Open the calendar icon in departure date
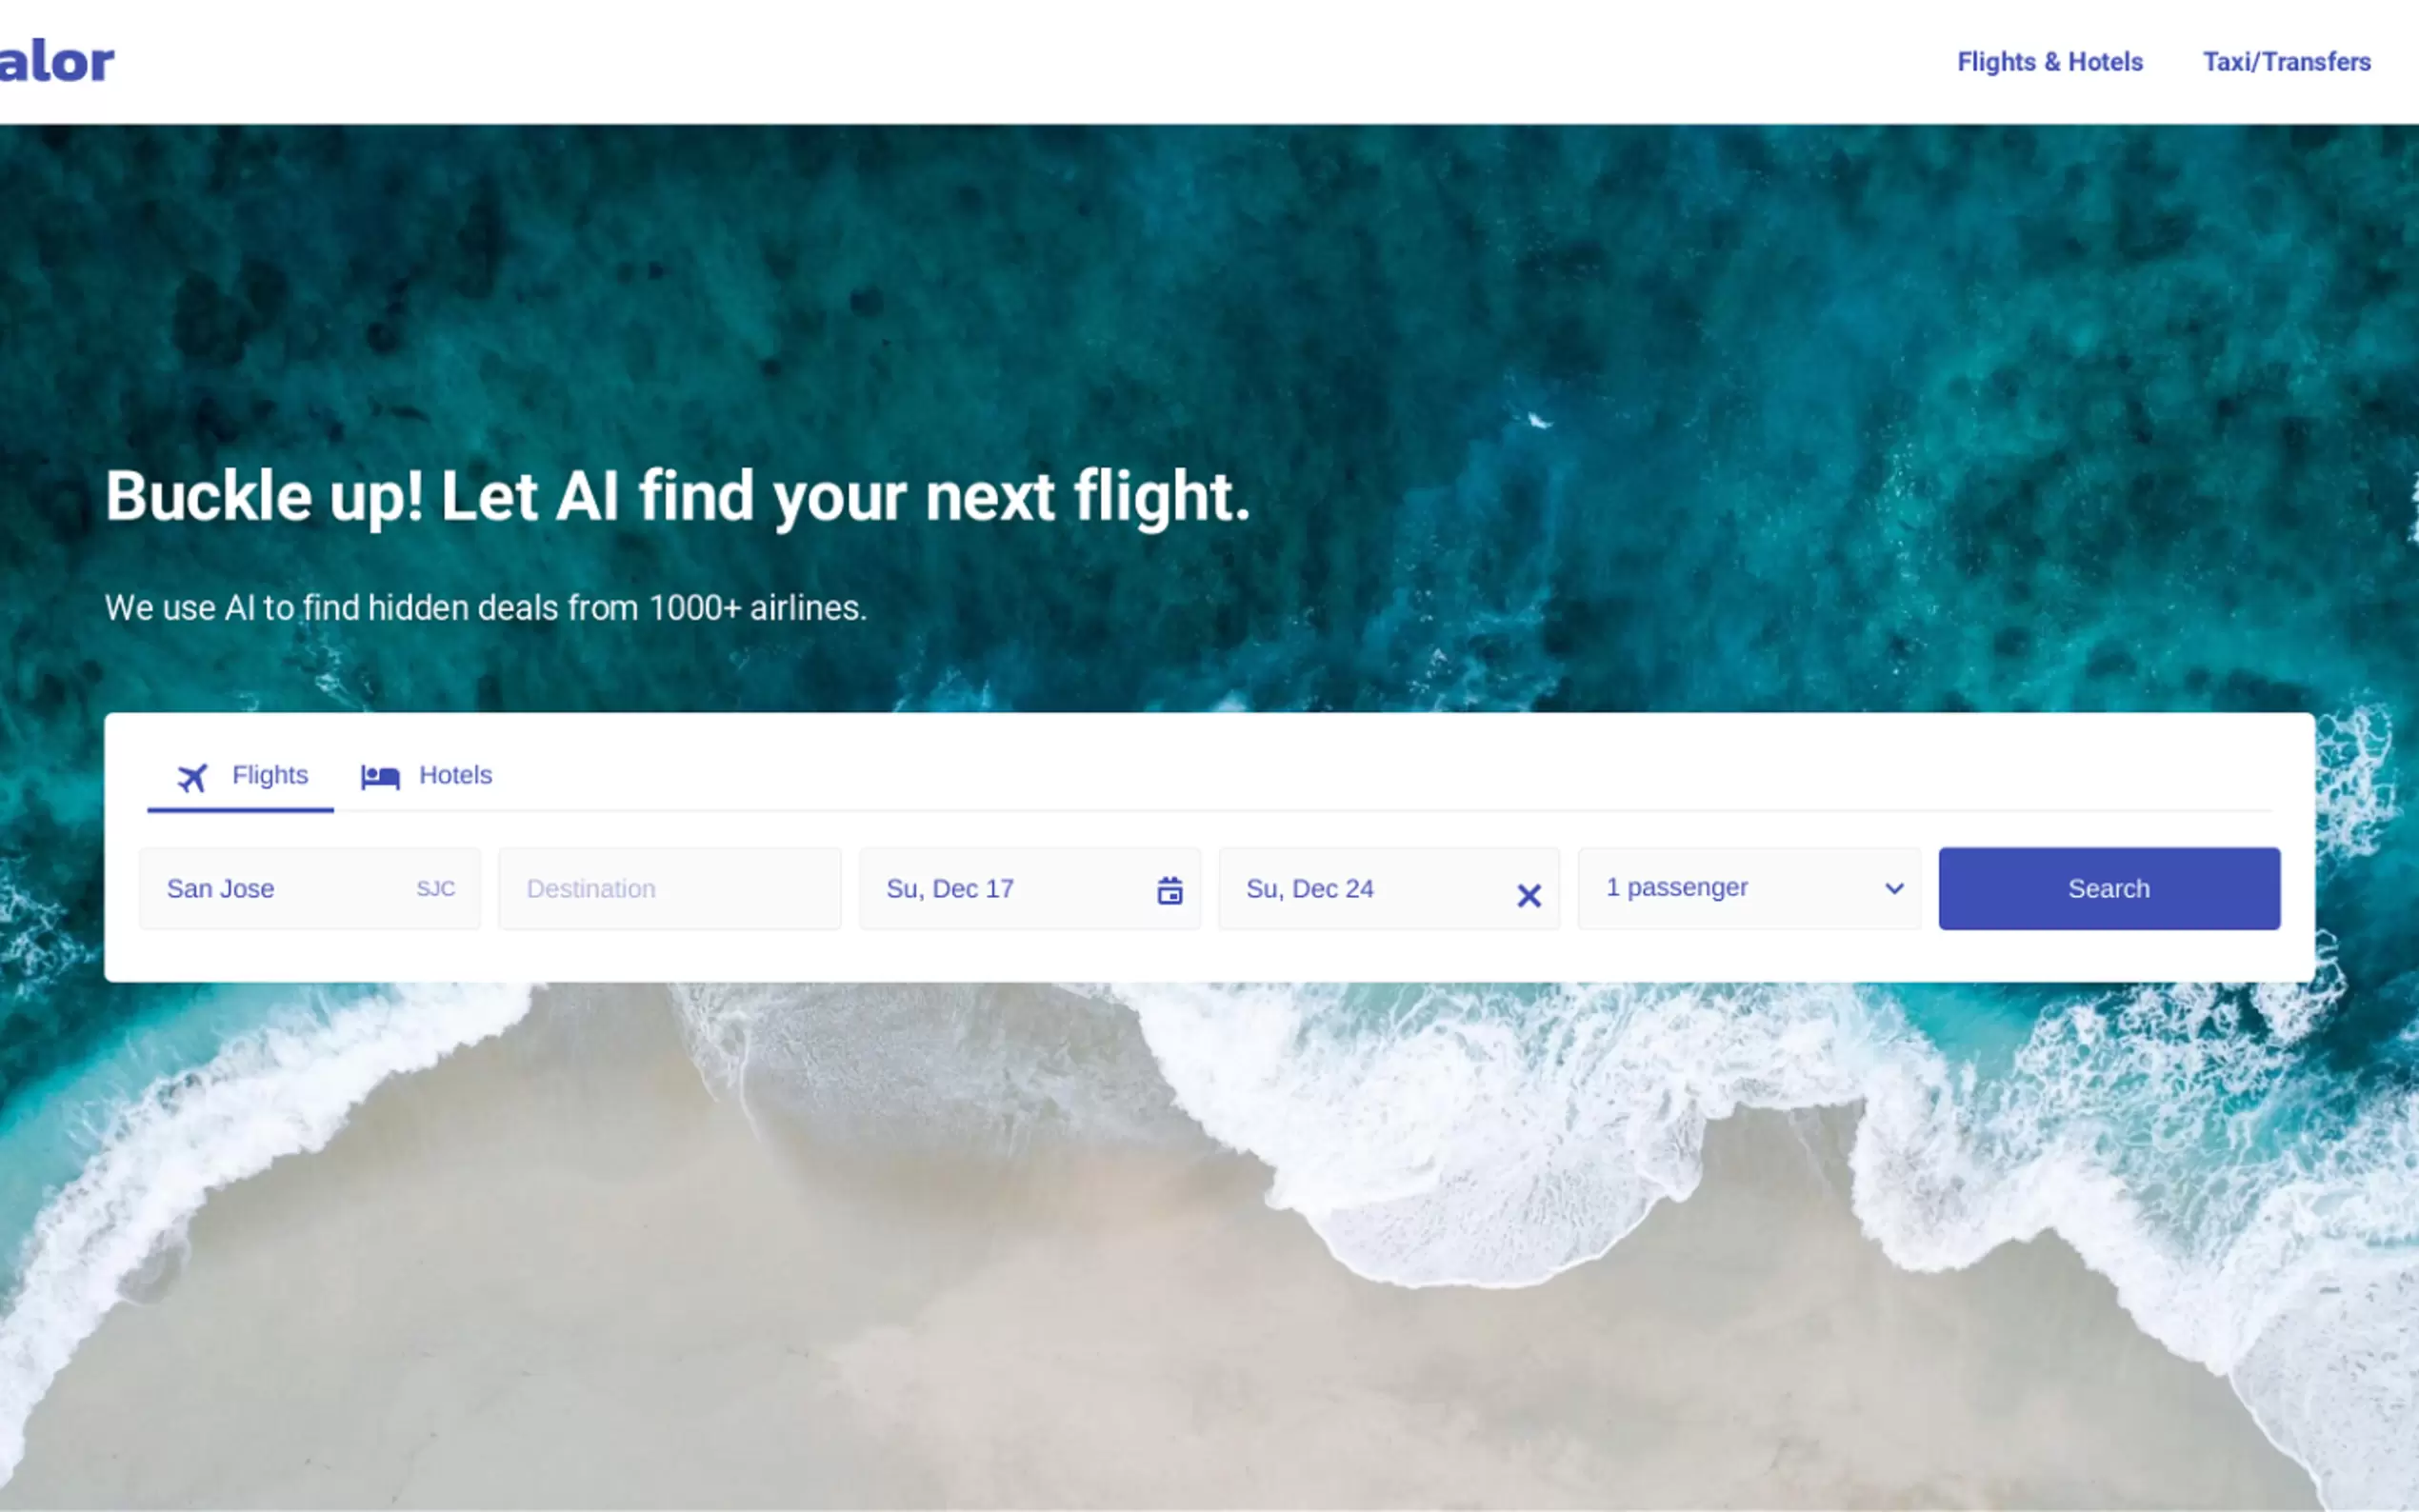Viewport: 2419px width, 1512px height. tap(1170, 890)
